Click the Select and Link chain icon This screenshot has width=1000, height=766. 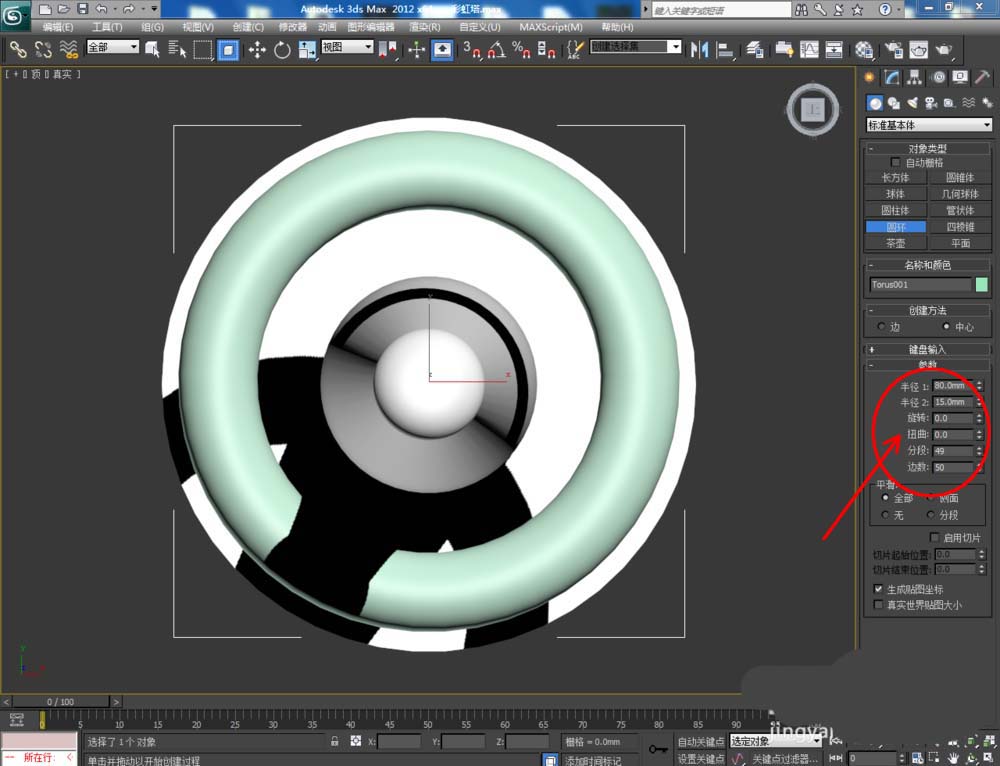[x=17, y=49]
